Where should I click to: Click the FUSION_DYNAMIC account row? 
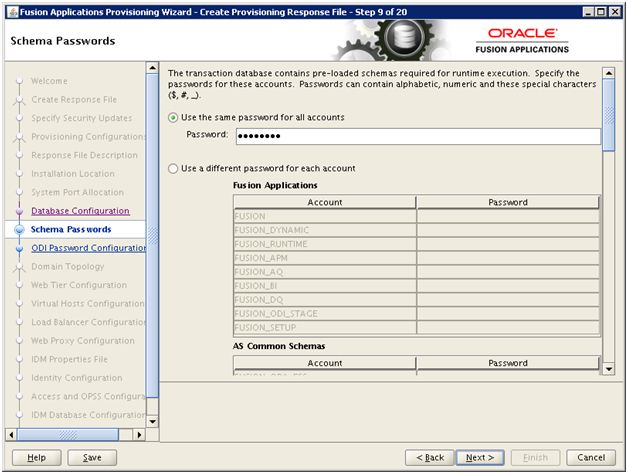[x=416, y=230]
